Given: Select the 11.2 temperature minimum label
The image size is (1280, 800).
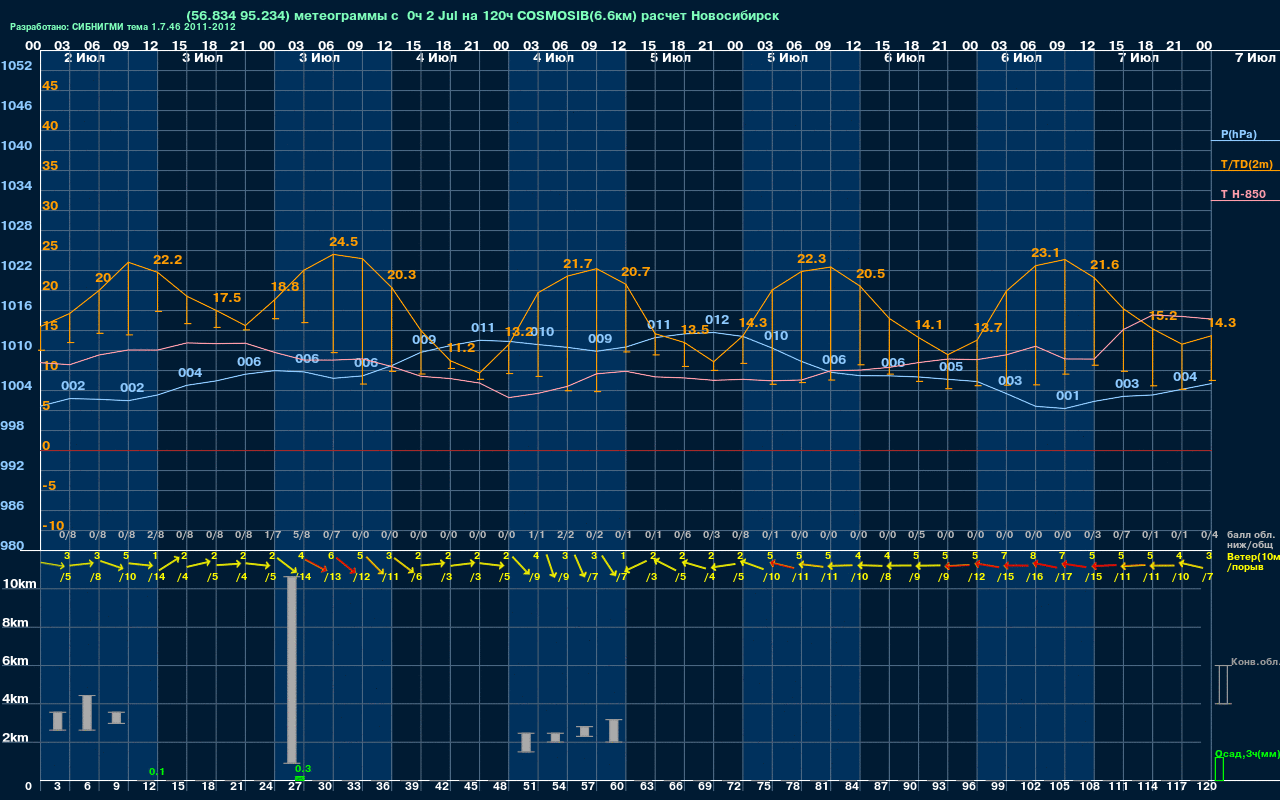Looking at the screenshot, I should point(461,348).
